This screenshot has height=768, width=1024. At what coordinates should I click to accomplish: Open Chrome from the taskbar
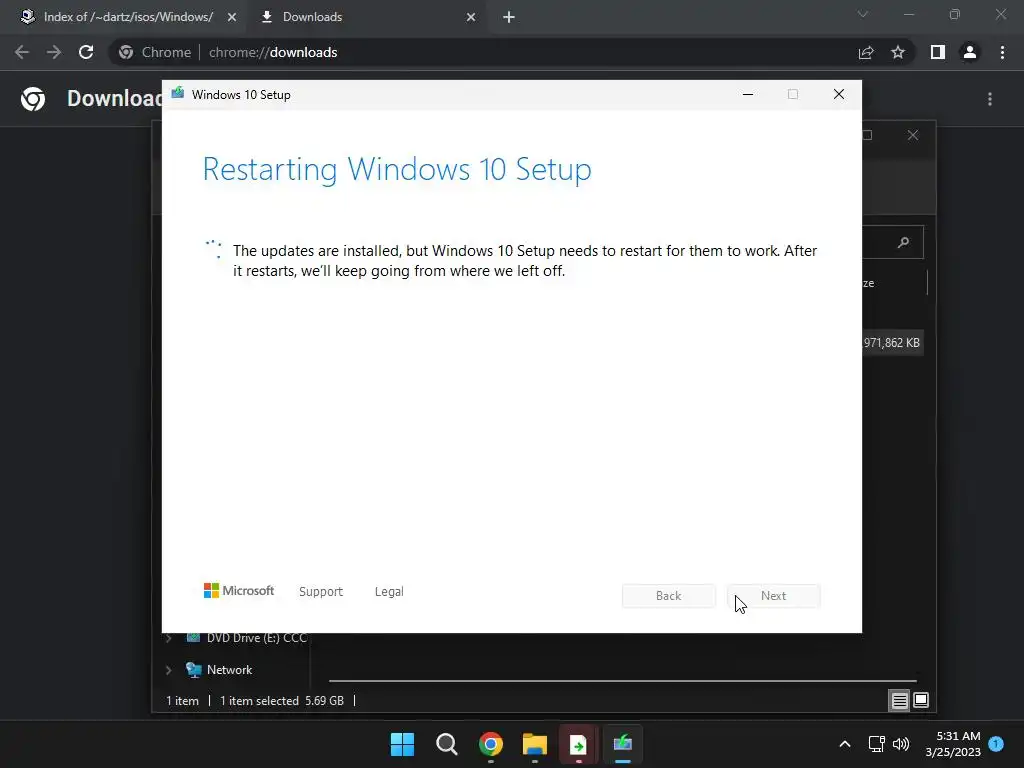point(490,744)
